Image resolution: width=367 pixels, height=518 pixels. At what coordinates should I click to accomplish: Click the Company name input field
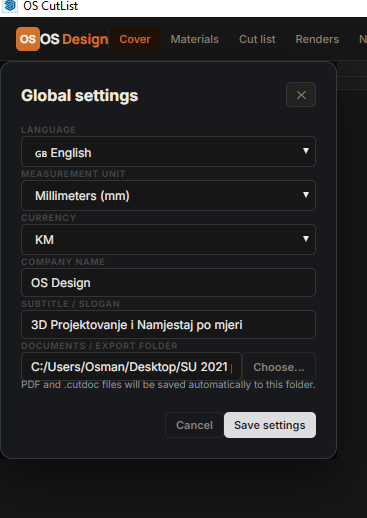[x=168, y=283]
